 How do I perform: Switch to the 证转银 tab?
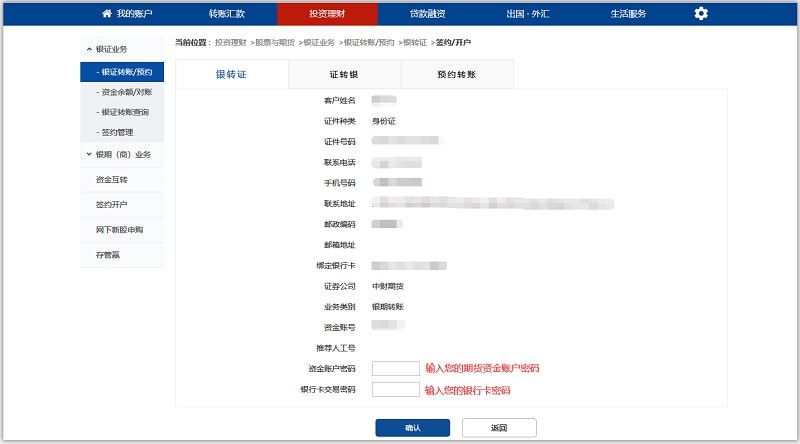344,75
